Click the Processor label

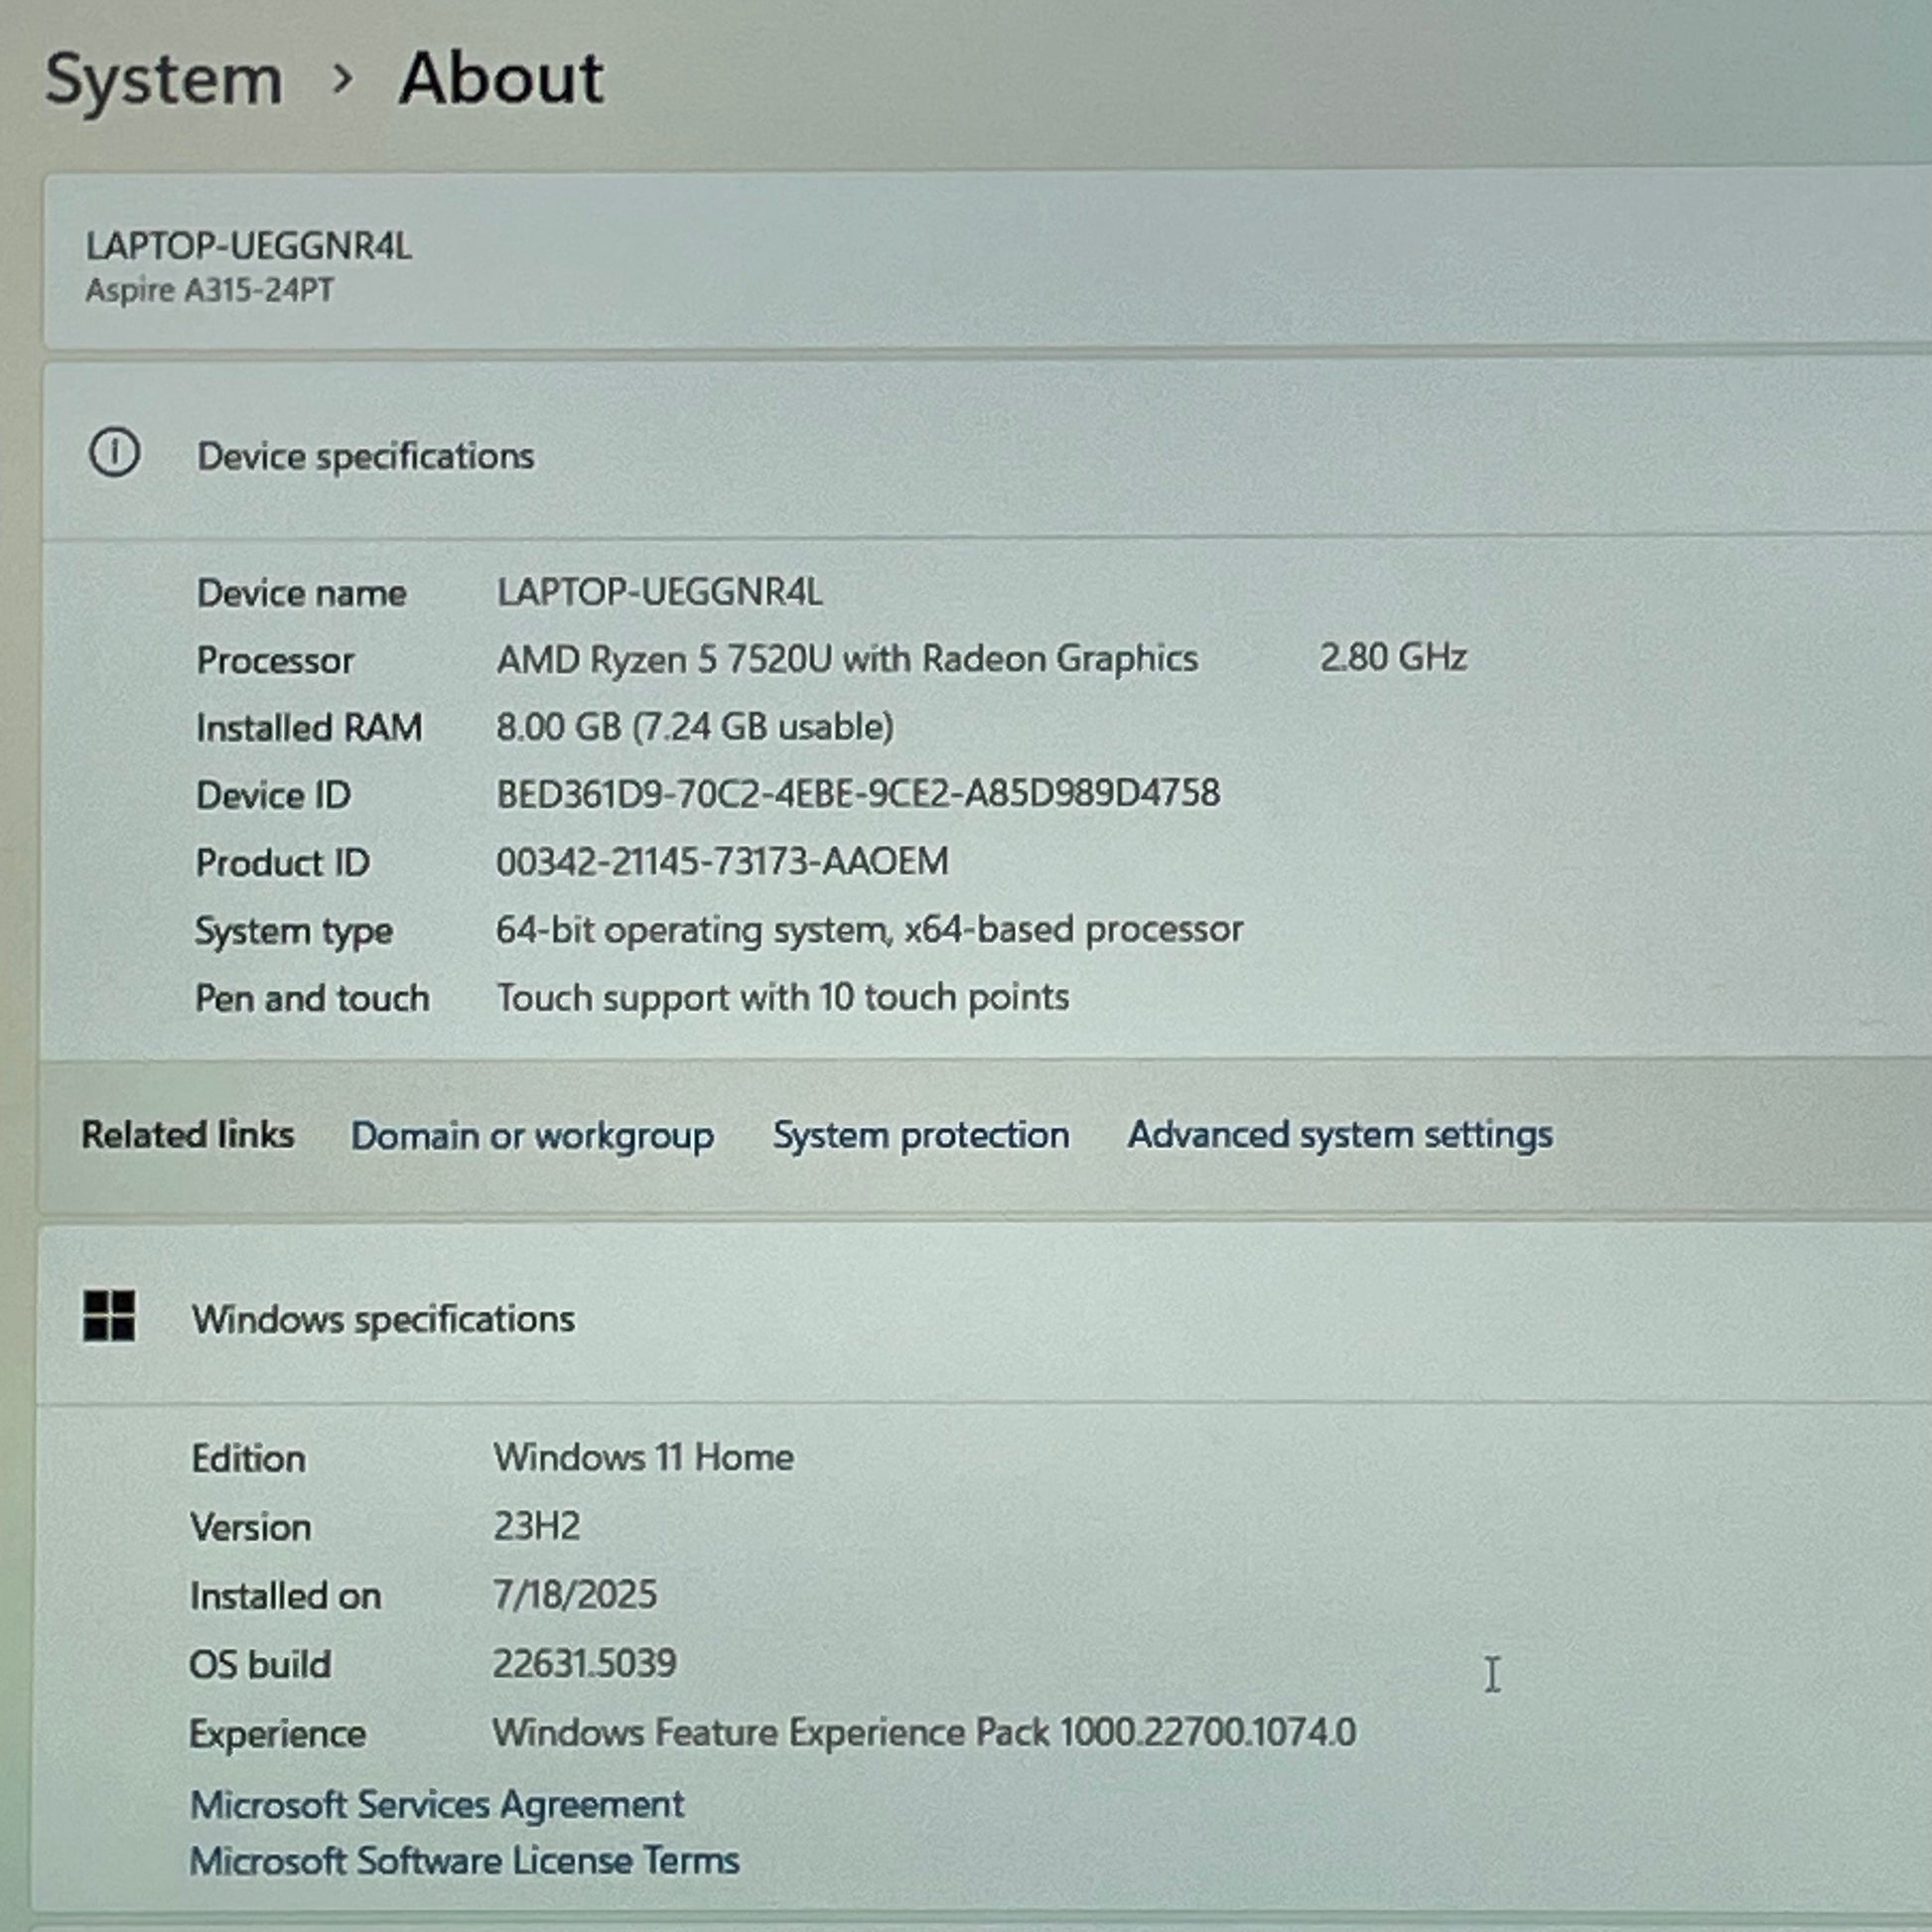click(x=275, y=661)
